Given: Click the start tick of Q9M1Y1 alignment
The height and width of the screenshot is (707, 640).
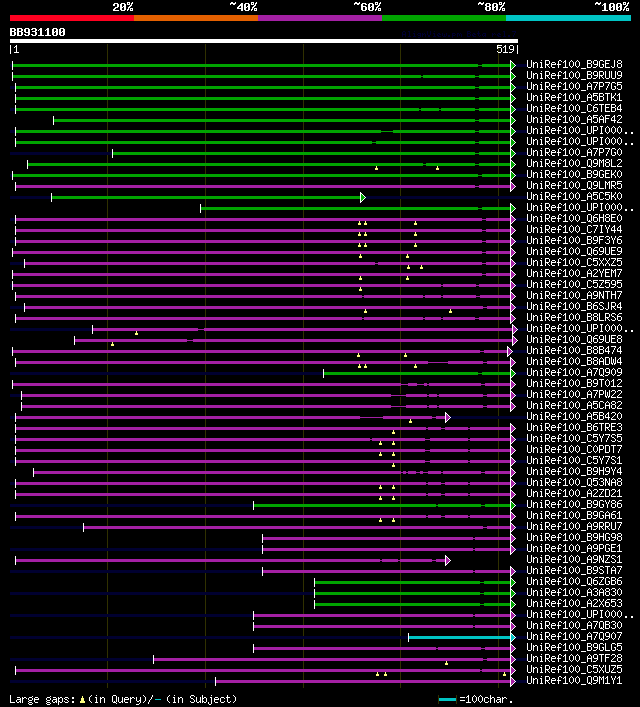Looking at the screenshot, I should coord(215,681).
